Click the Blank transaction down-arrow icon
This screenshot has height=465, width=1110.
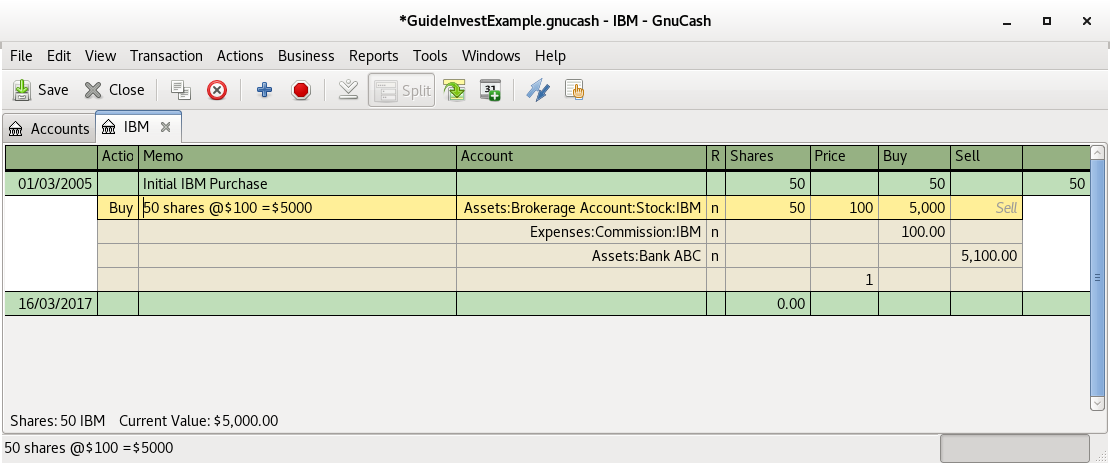click(348, 90)
